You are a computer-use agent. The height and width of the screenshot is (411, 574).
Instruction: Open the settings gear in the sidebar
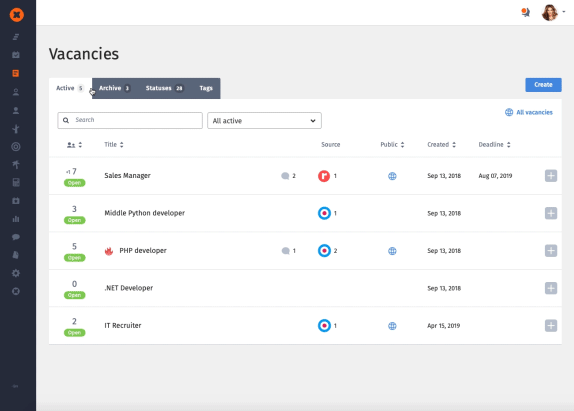coord(16,273)
